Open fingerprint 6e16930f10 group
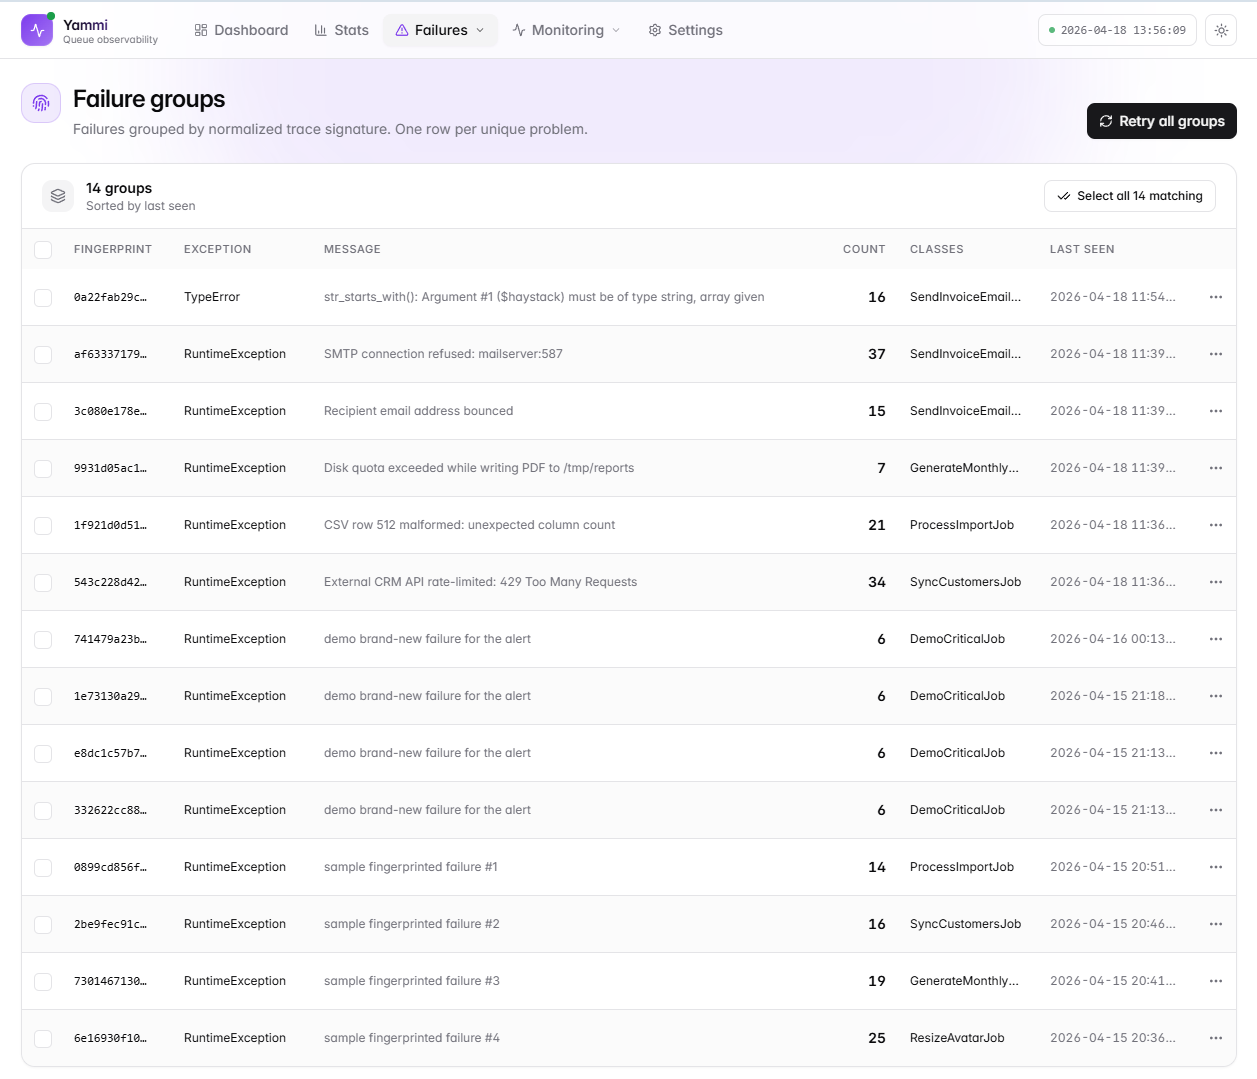The width and height of the screenshot is (1257, 1079). pyautogui.click(x=110, y=1038)
